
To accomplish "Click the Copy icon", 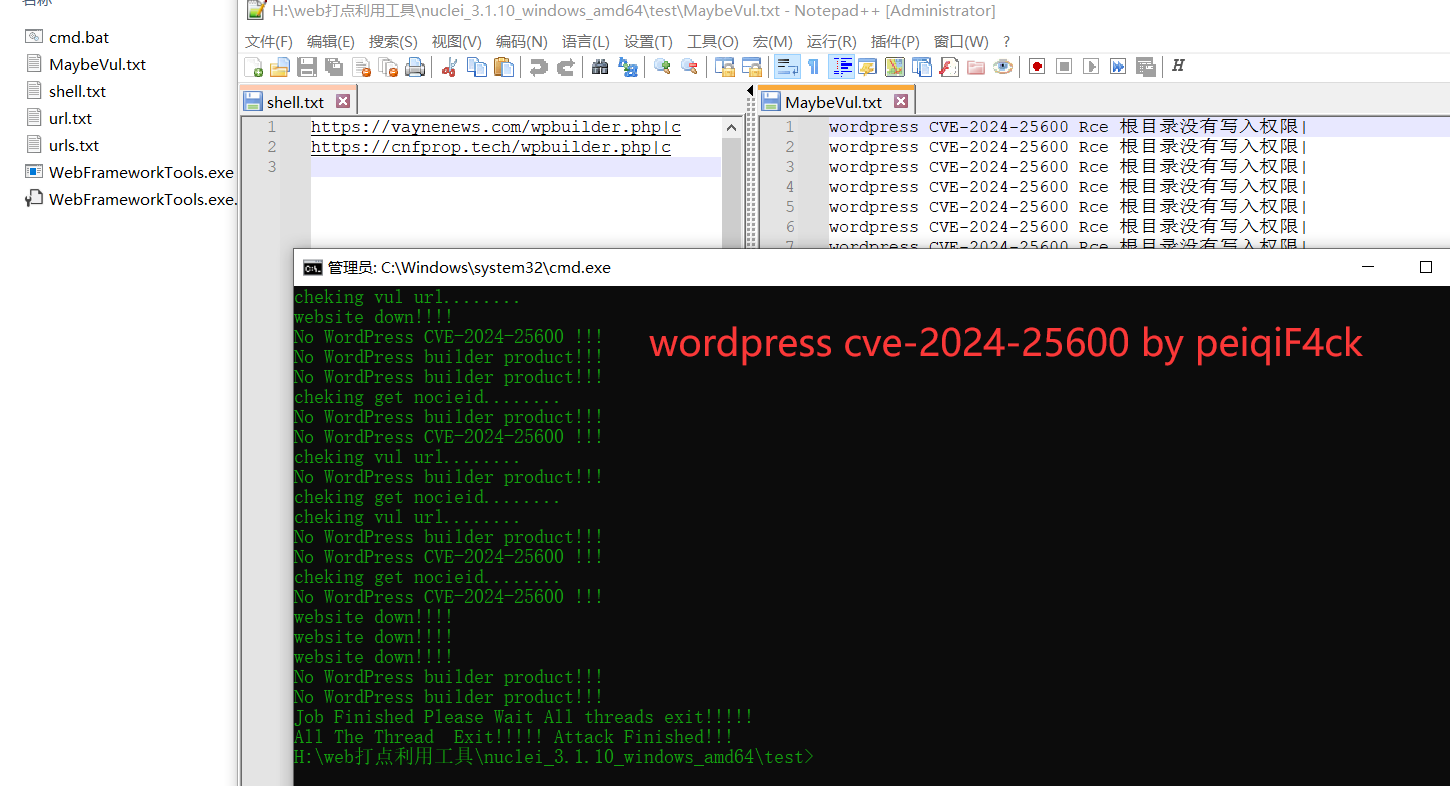I will [477, 67].
